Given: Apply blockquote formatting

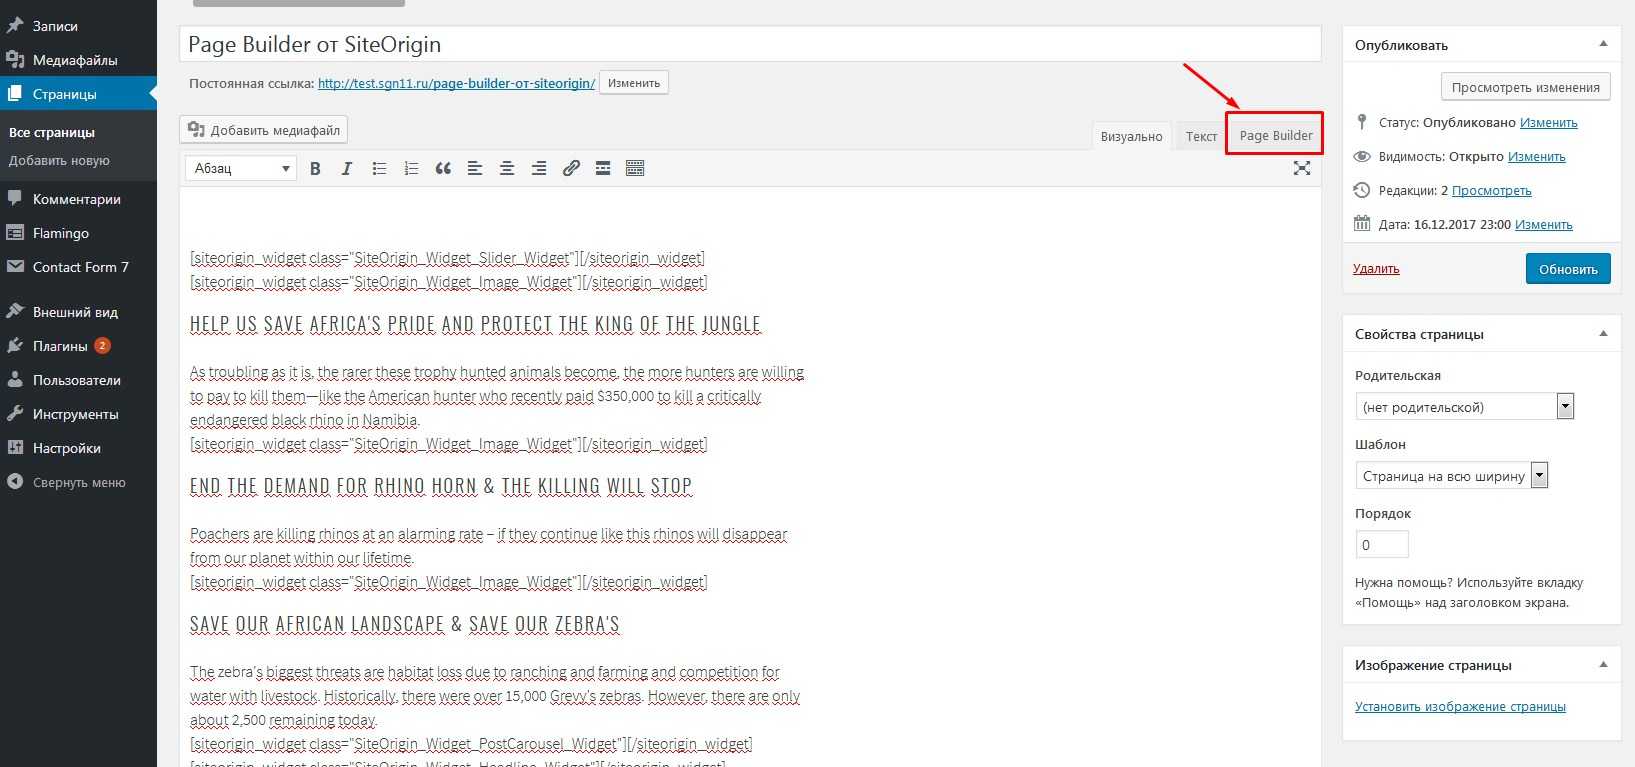Looking at the screenshot, I should [443, 169].
